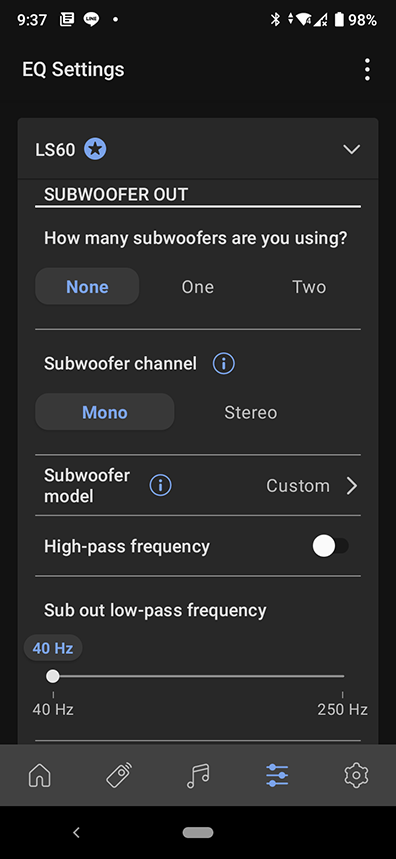396x859 pixels.
Task: Set subwoofer channel to Mono
Action: click(105, 412)
